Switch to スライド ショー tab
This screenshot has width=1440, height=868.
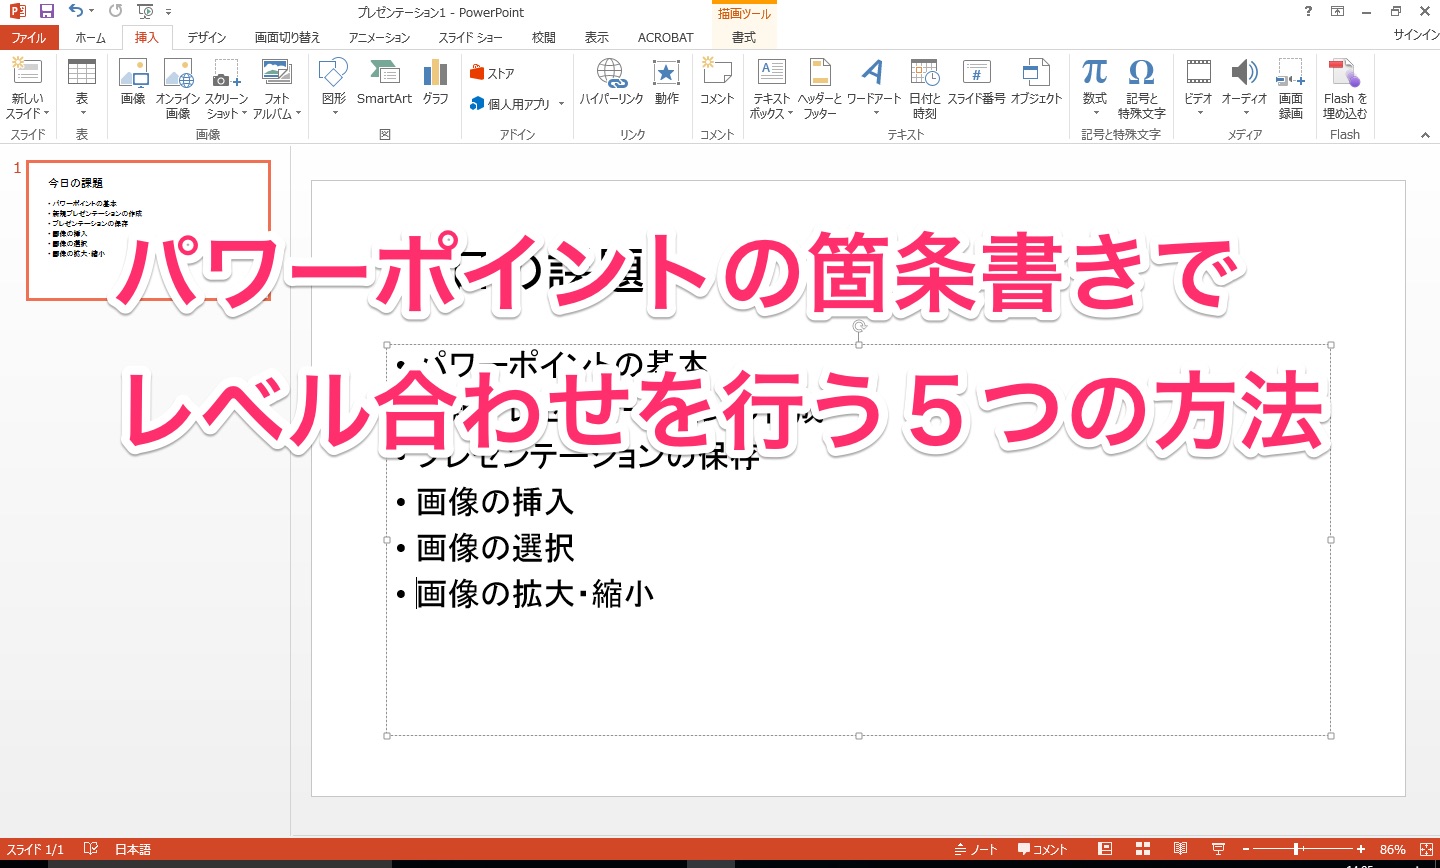click(x=470, y=37)
